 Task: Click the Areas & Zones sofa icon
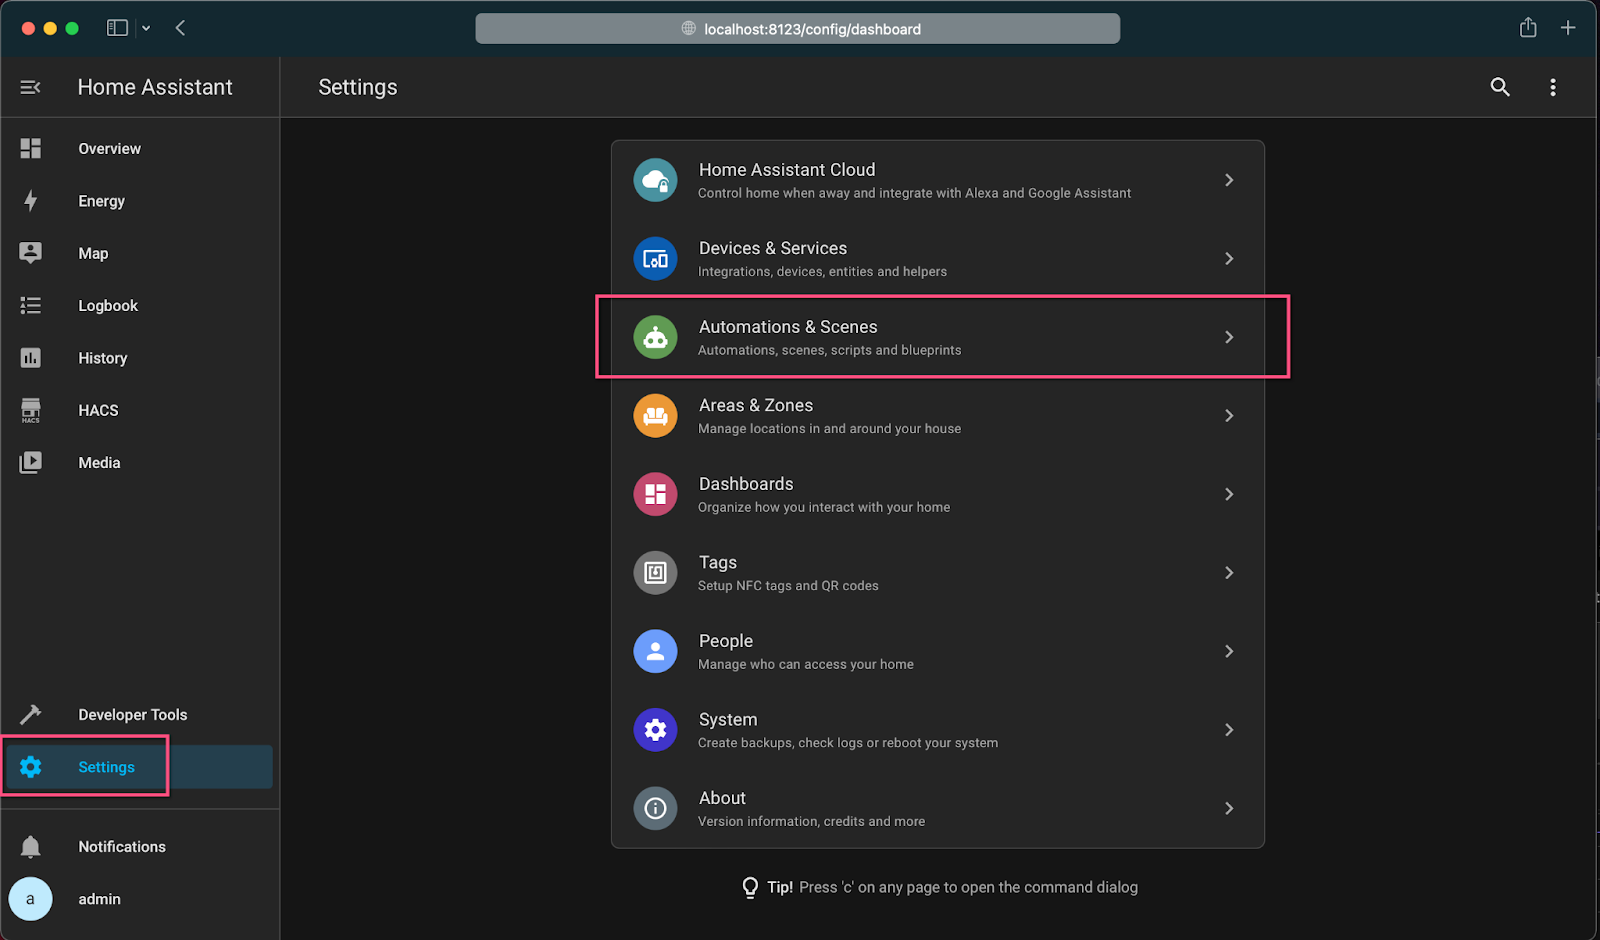tap(655, 416)
